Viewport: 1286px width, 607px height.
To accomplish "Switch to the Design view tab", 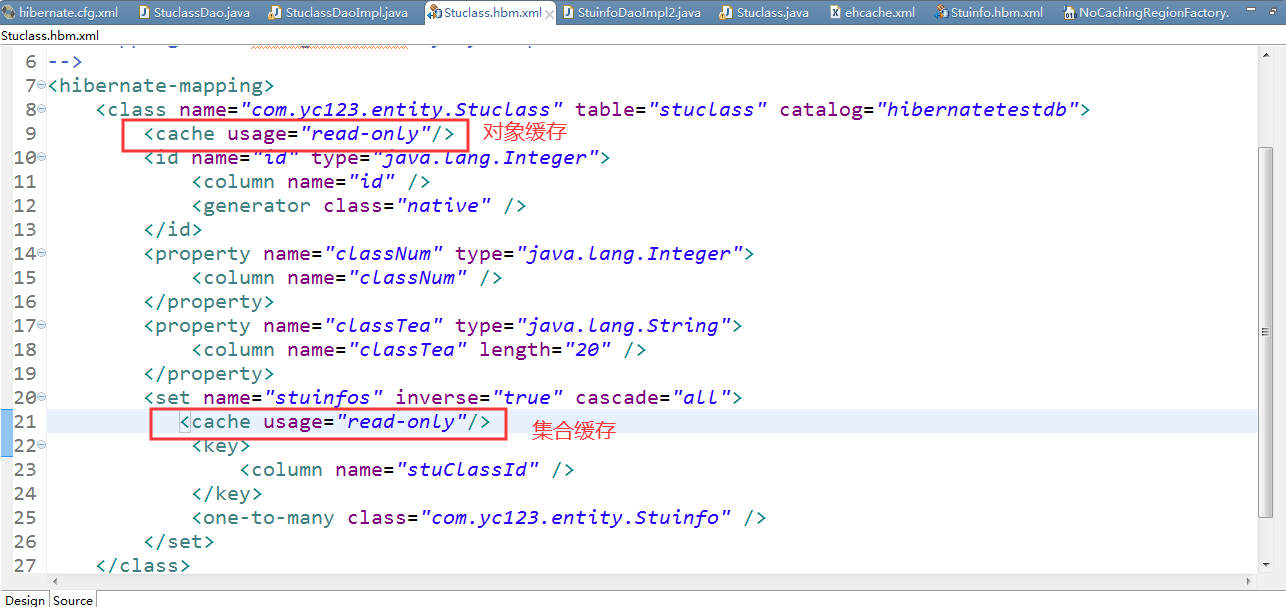I will pos(25,599).
